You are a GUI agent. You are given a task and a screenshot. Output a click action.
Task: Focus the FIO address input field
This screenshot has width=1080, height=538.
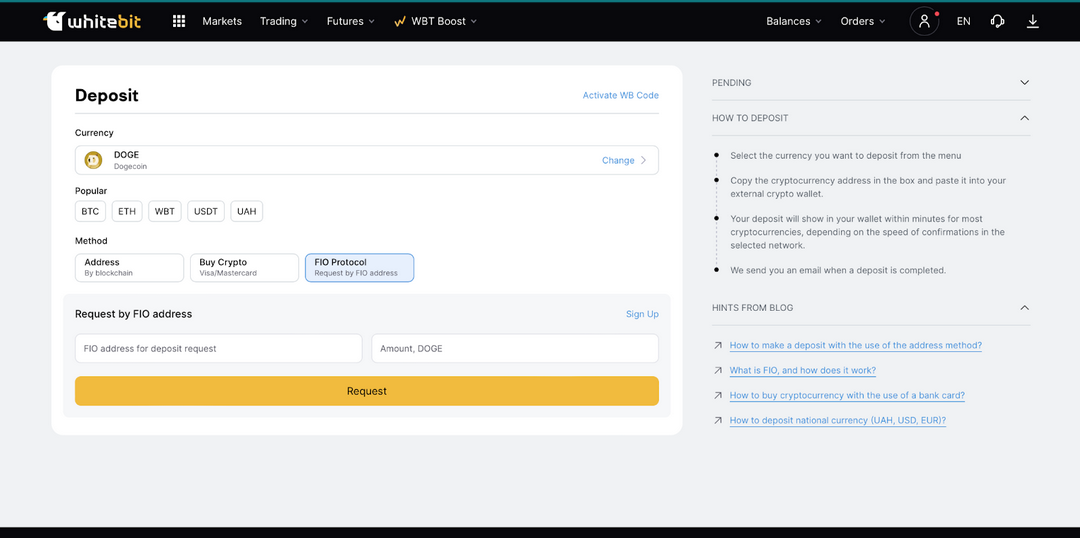(218, 348)
